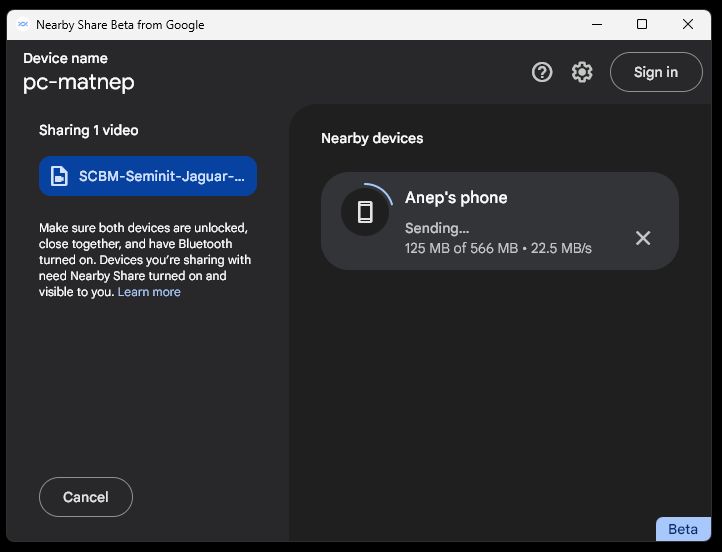
Task: Select the Anep's phone device name
Action: click(x=456, y=198)
